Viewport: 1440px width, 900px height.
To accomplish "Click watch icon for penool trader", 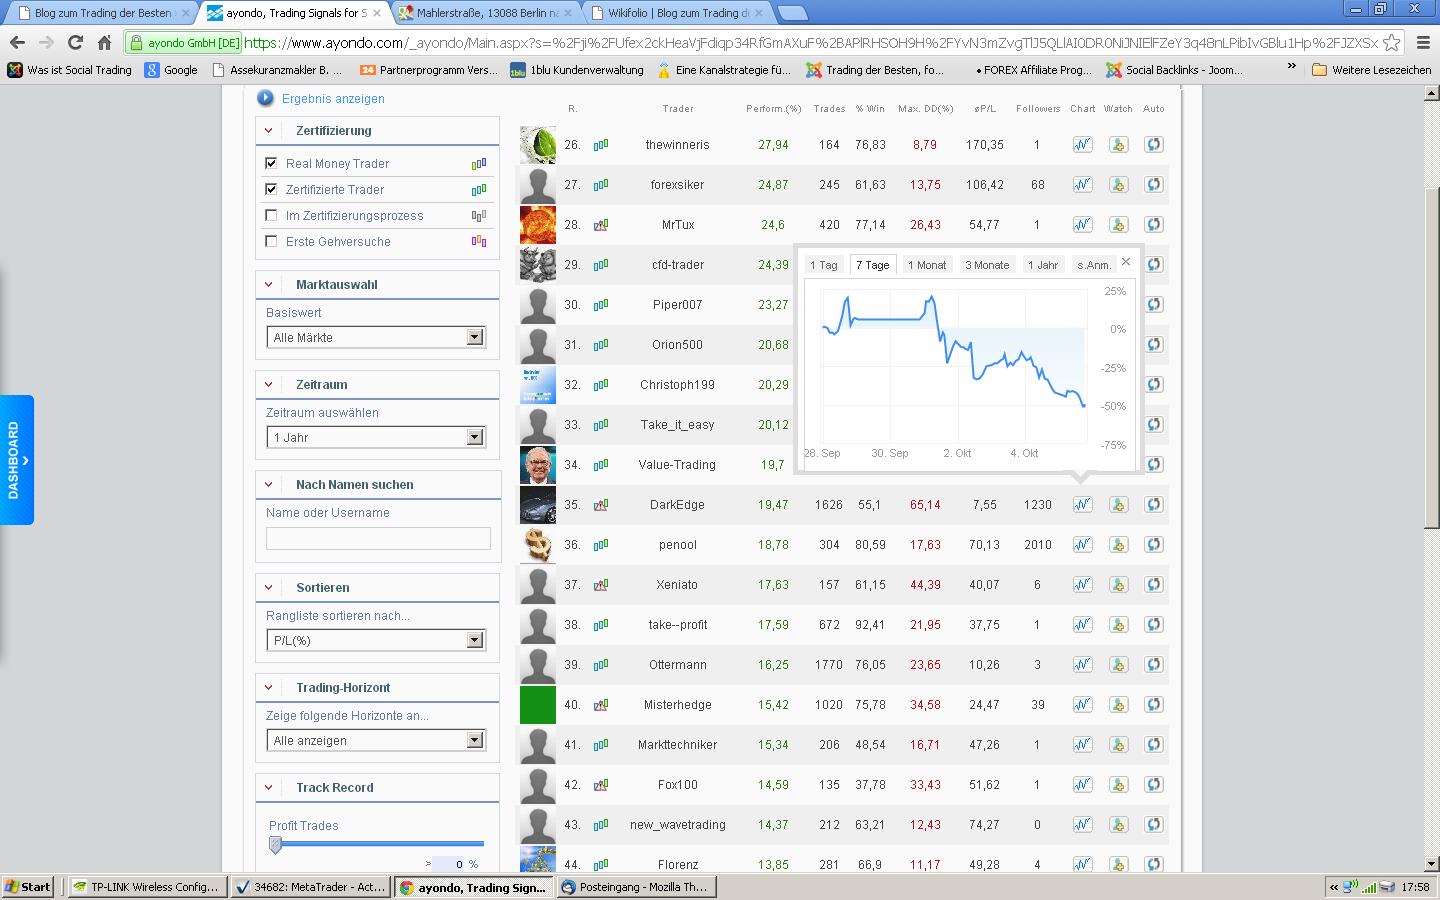I will point(1118,545).
